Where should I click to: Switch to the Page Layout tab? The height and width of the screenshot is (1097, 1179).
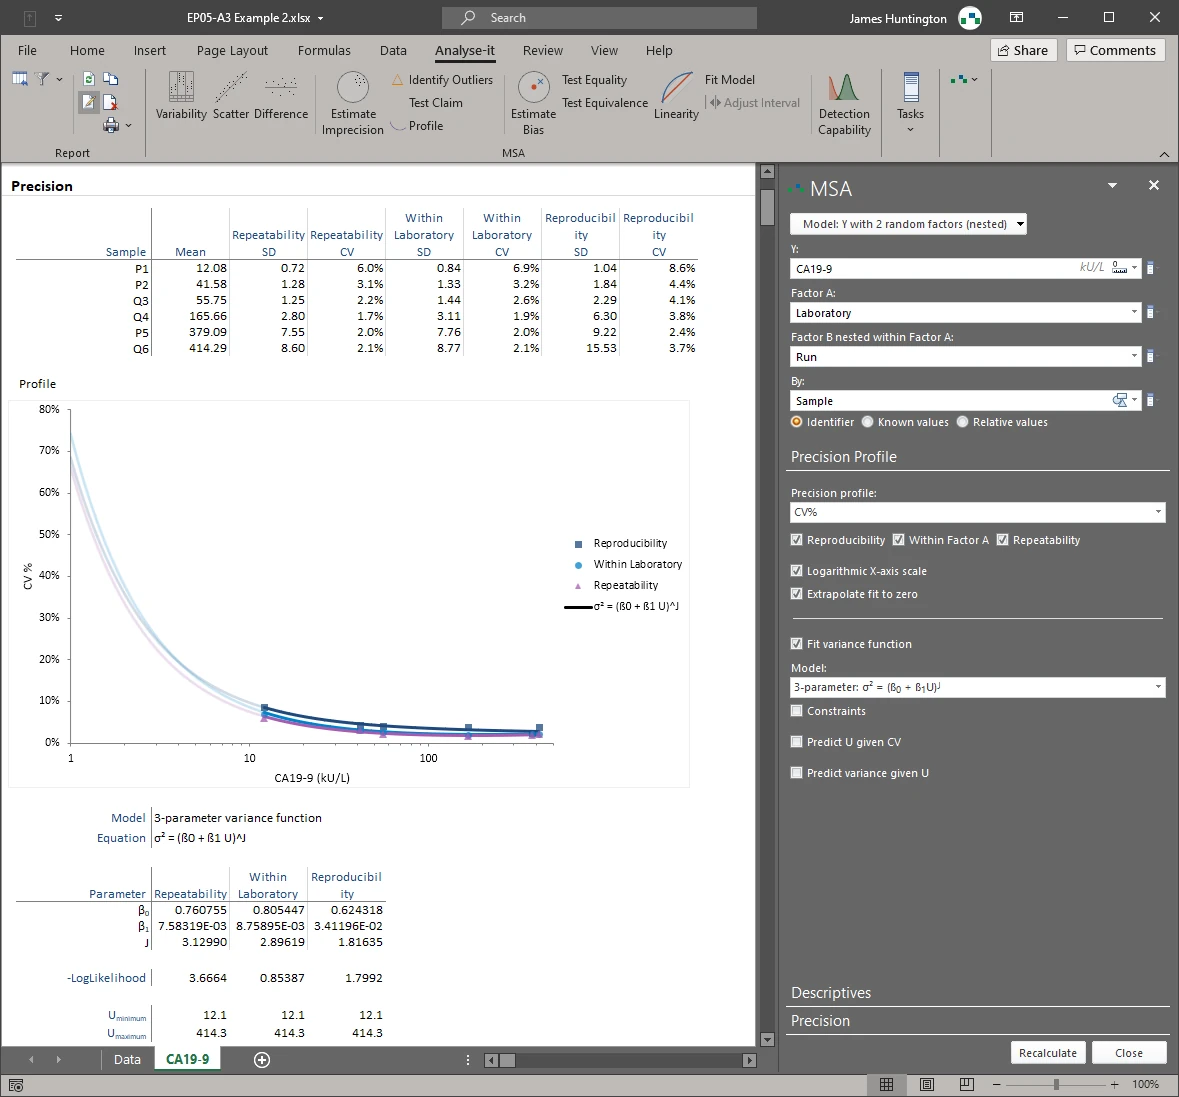(x=232, y=50)
